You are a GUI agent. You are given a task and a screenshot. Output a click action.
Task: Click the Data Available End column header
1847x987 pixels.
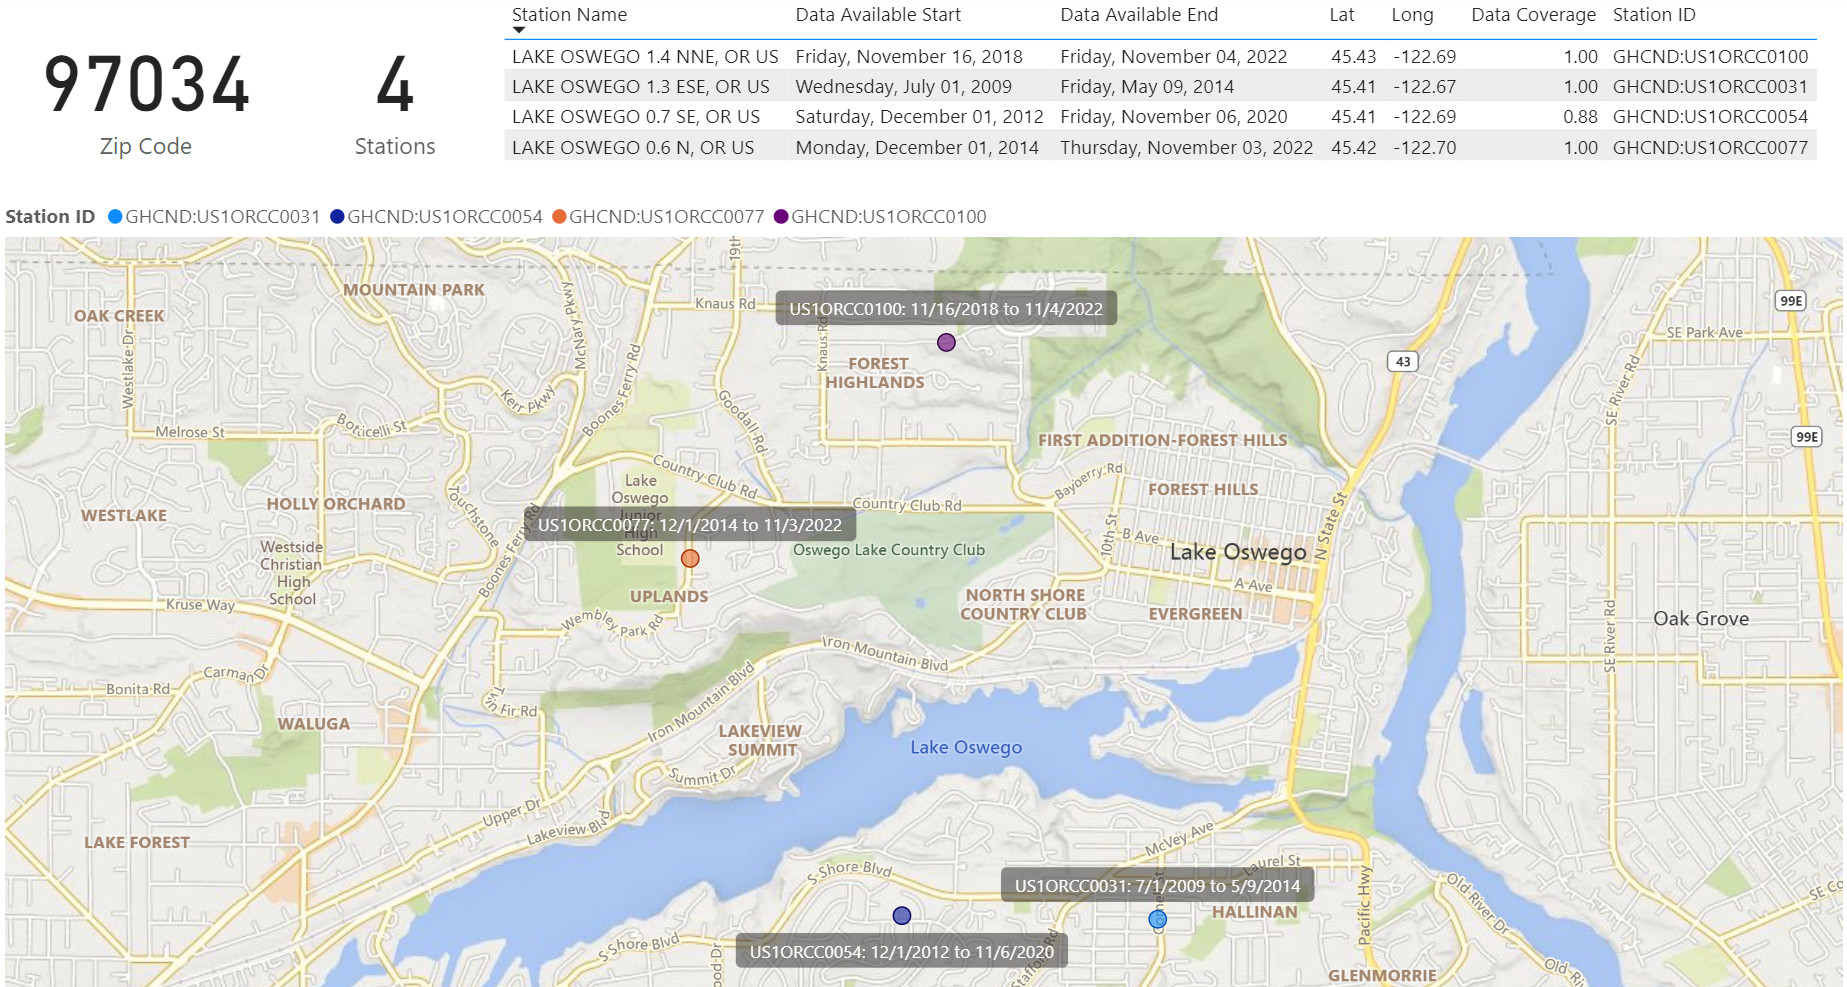click(1138, 15)
